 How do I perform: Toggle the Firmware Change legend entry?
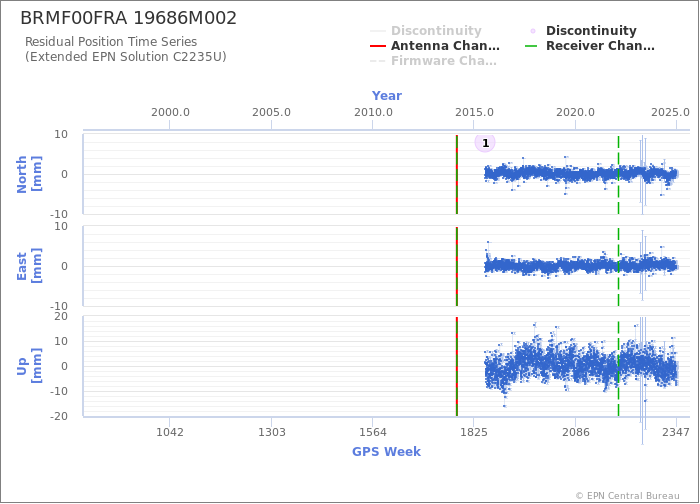[433, 61]
